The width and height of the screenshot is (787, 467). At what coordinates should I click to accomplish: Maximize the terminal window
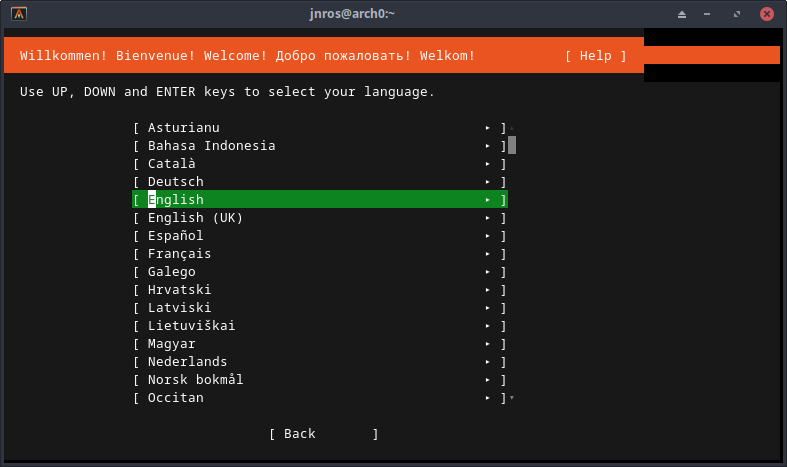(x=737, y=14)
